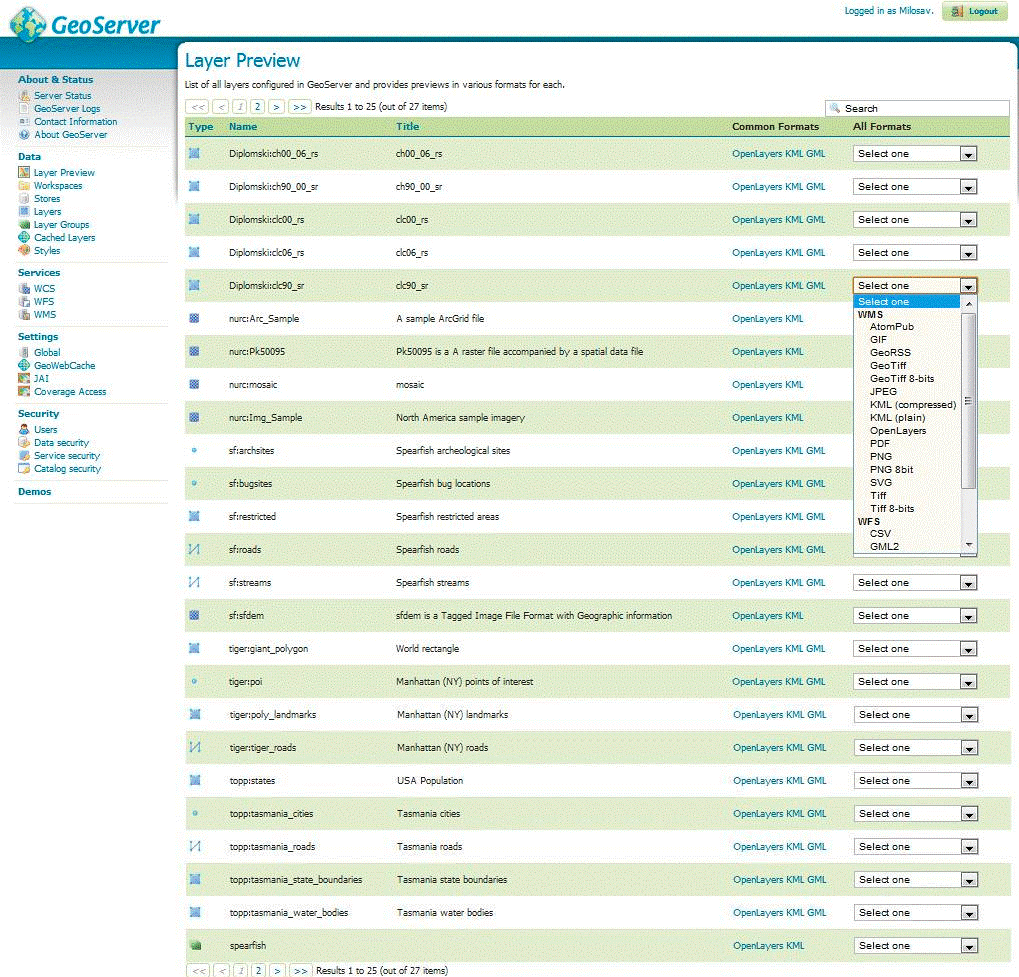Image resolution: width=1019 pixels, height=977 pixels.
Task: Click the Server Status icon in sidebar
Action: coord(25,96)
